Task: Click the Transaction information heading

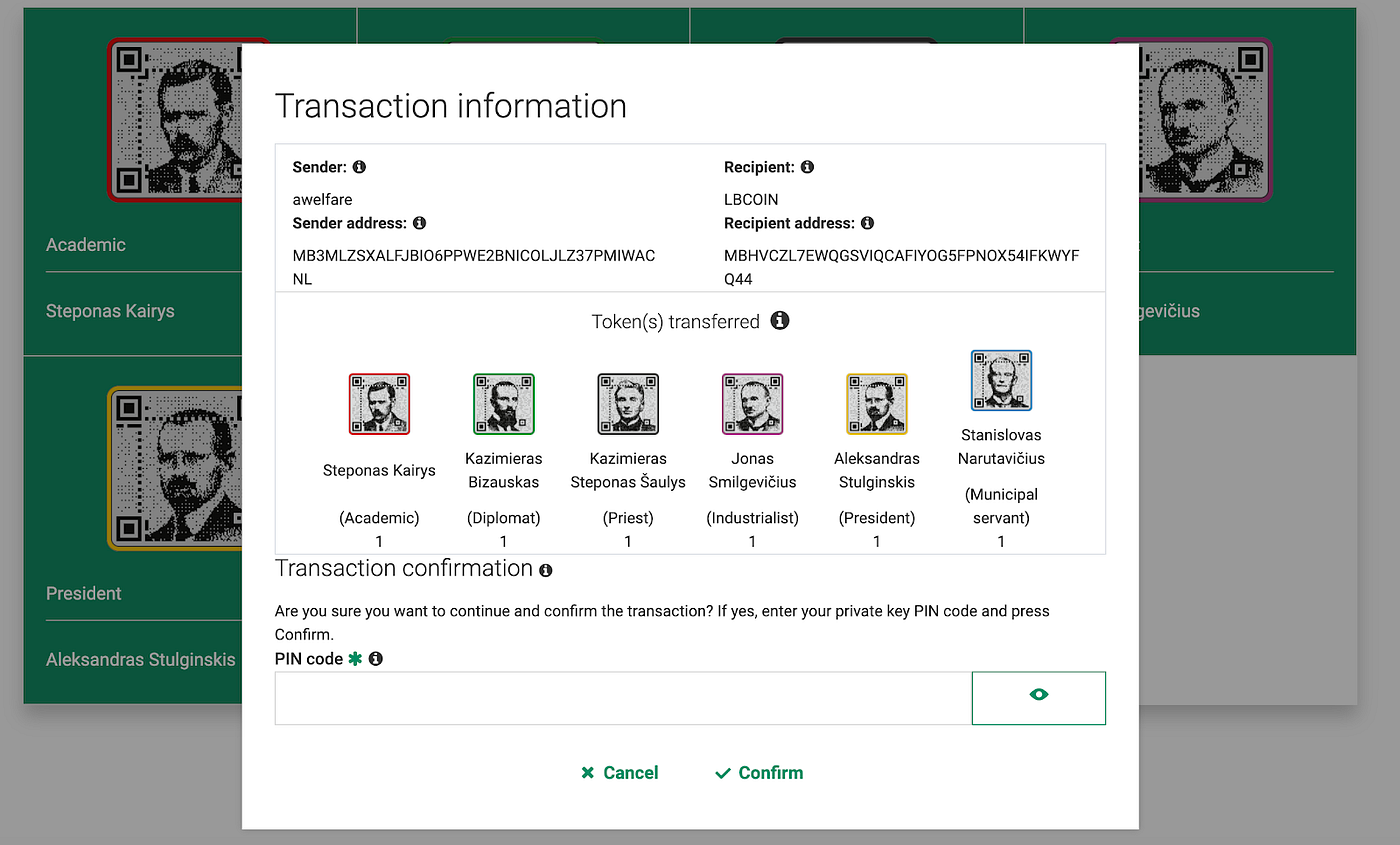Action: (x=451, y=106)
